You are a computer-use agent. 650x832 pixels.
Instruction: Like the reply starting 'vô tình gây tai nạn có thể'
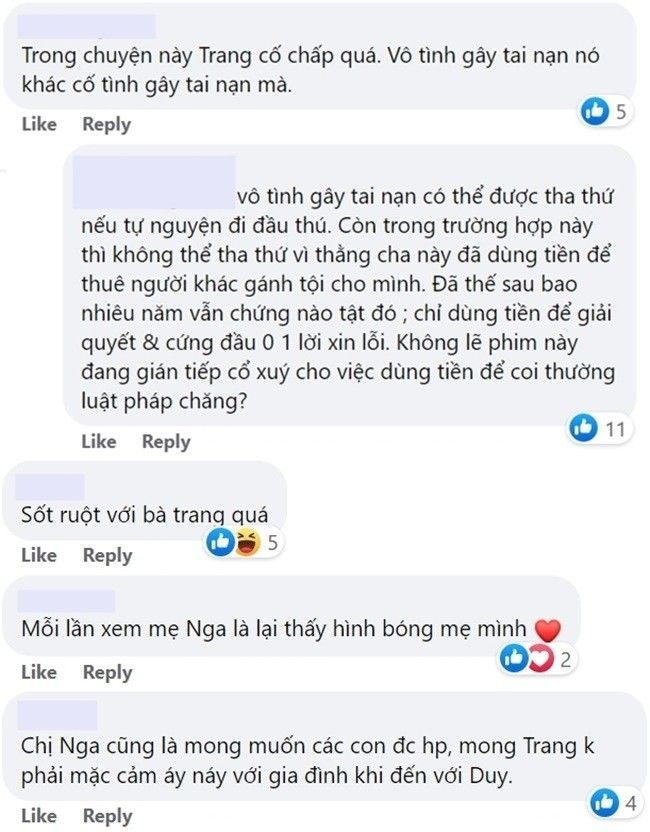tap(99, 441)
